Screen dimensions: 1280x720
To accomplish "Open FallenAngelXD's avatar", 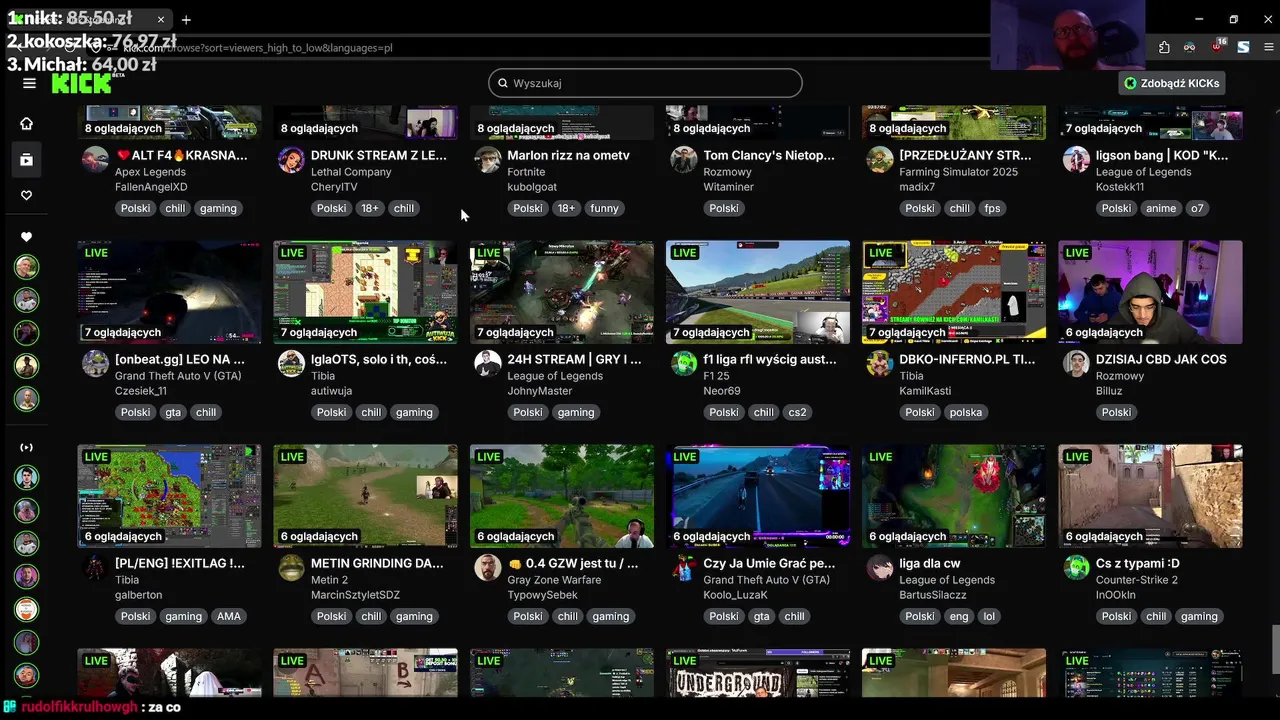I will coord(95,160).
